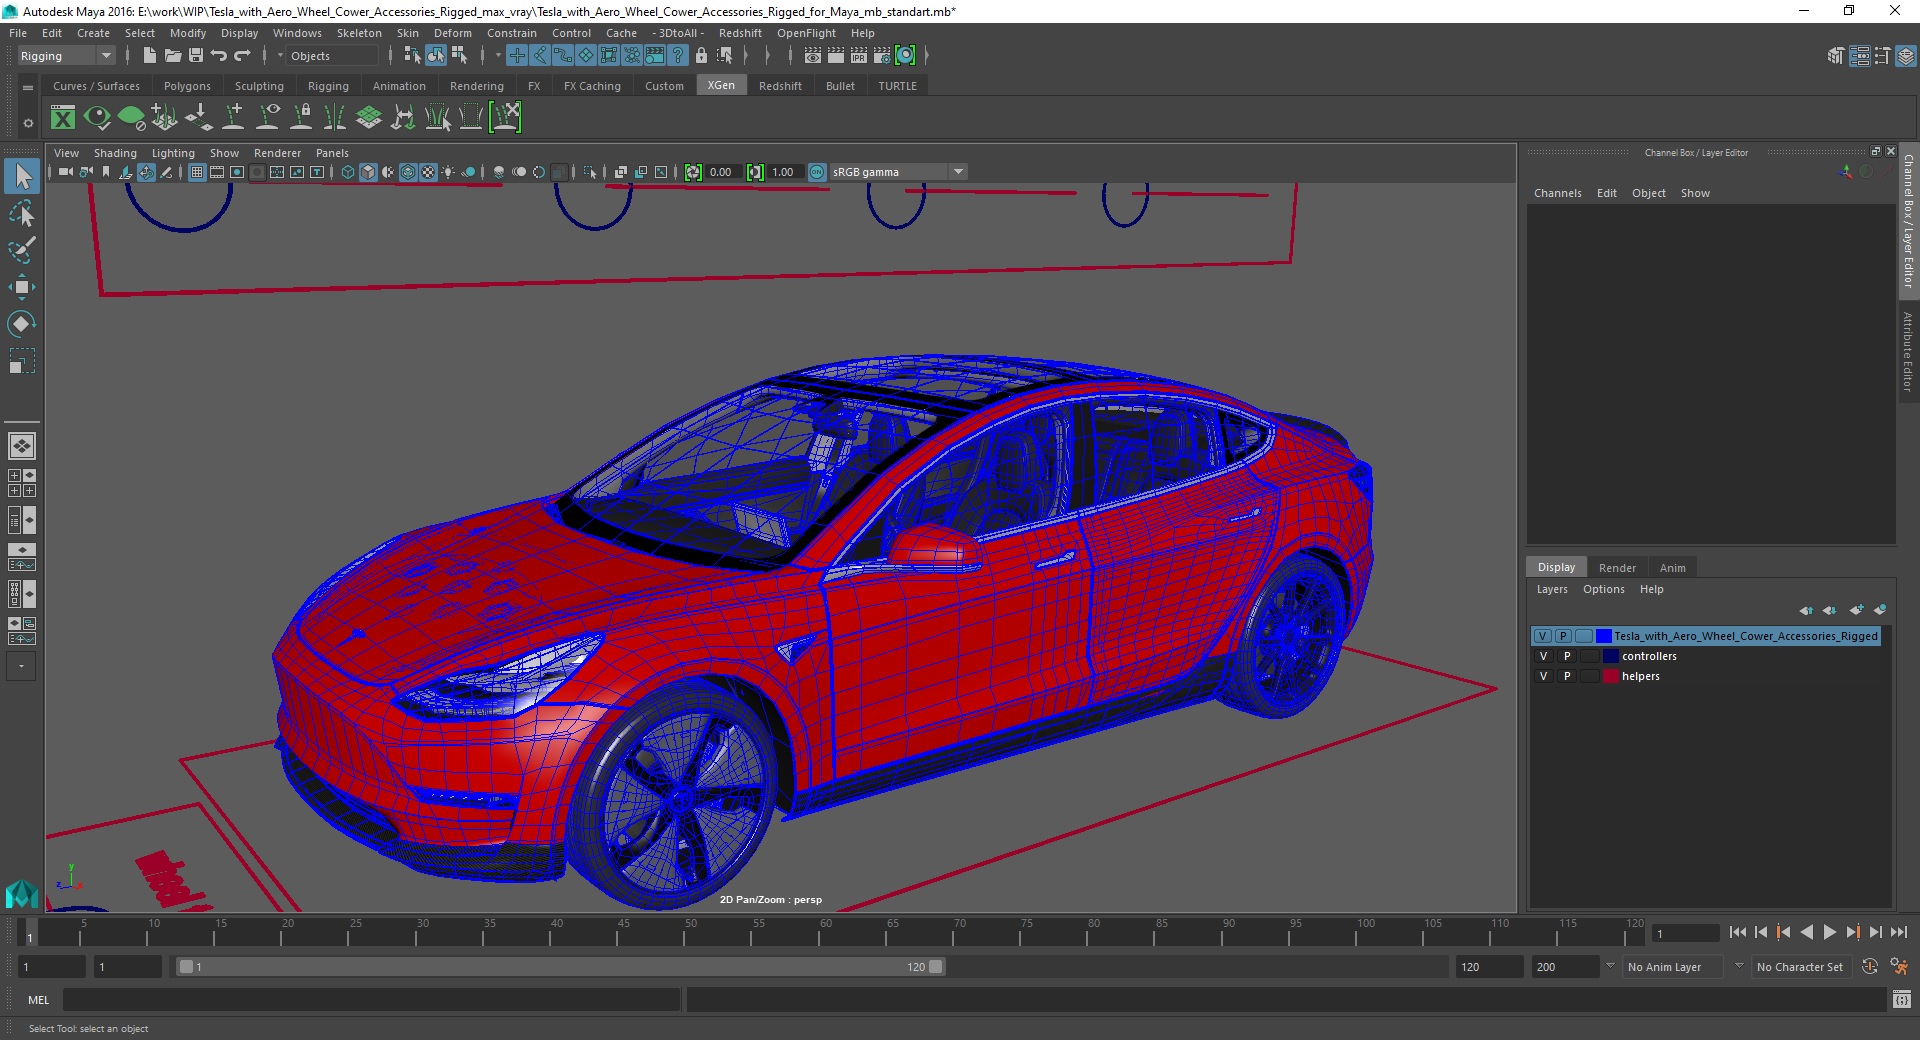The width and height of the screenshot is (1920, 1040).
Task: Open the IPR render icon
Action: coord(859,56)
